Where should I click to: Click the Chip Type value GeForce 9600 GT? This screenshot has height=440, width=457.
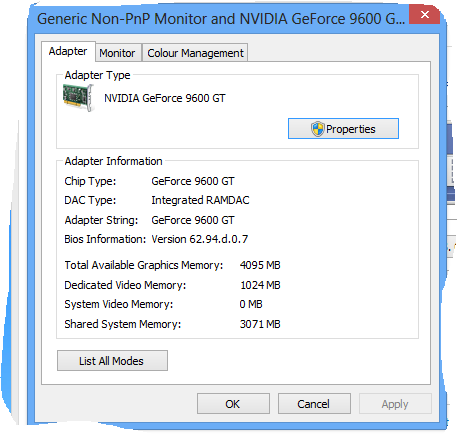pyautogui.click(x=193, y=181)
